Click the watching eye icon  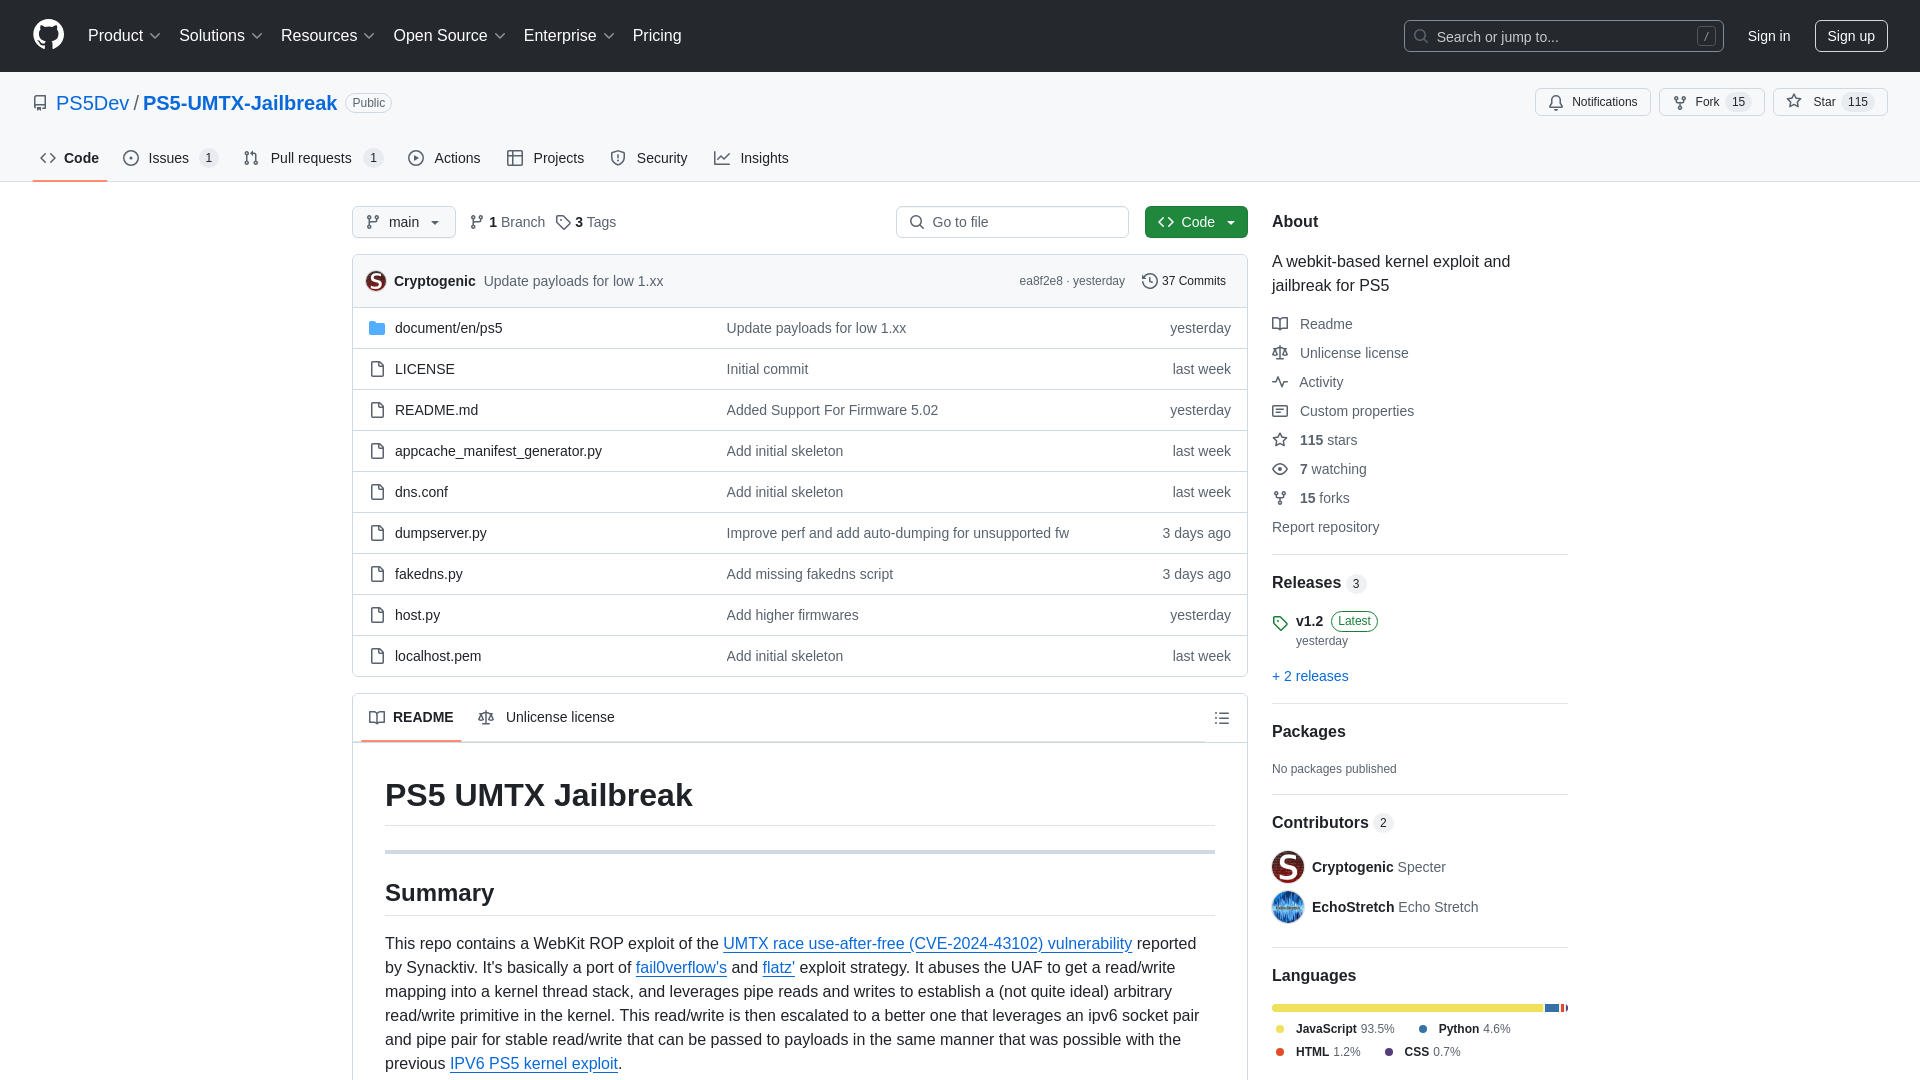click(1280, 469)
